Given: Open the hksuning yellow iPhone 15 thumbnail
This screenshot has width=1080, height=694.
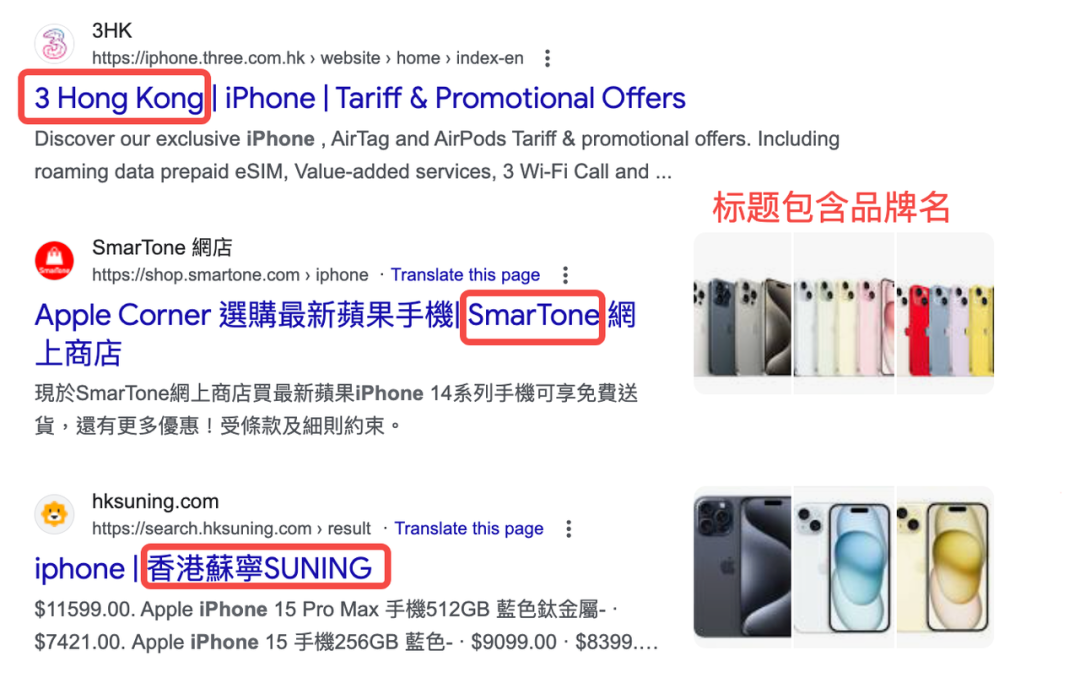Looking at the screenshot, I should click(945, 567).
